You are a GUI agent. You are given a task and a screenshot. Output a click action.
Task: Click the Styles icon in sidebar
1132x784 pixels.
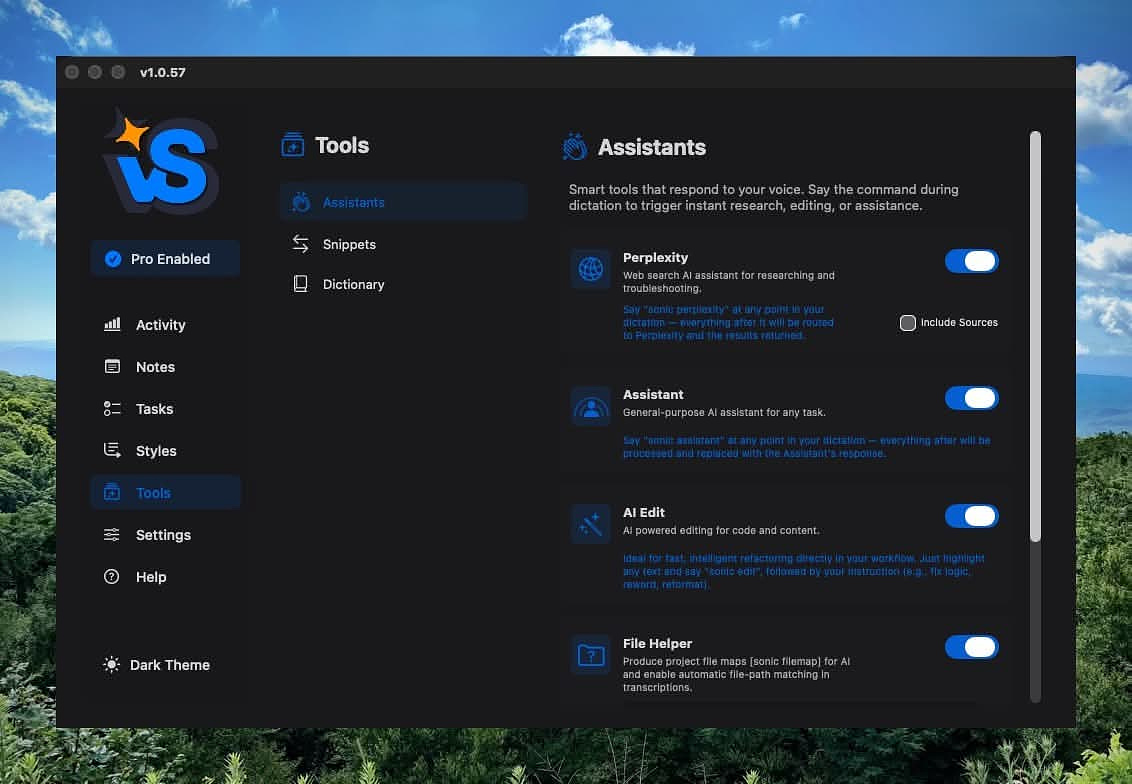pos(112,451)
